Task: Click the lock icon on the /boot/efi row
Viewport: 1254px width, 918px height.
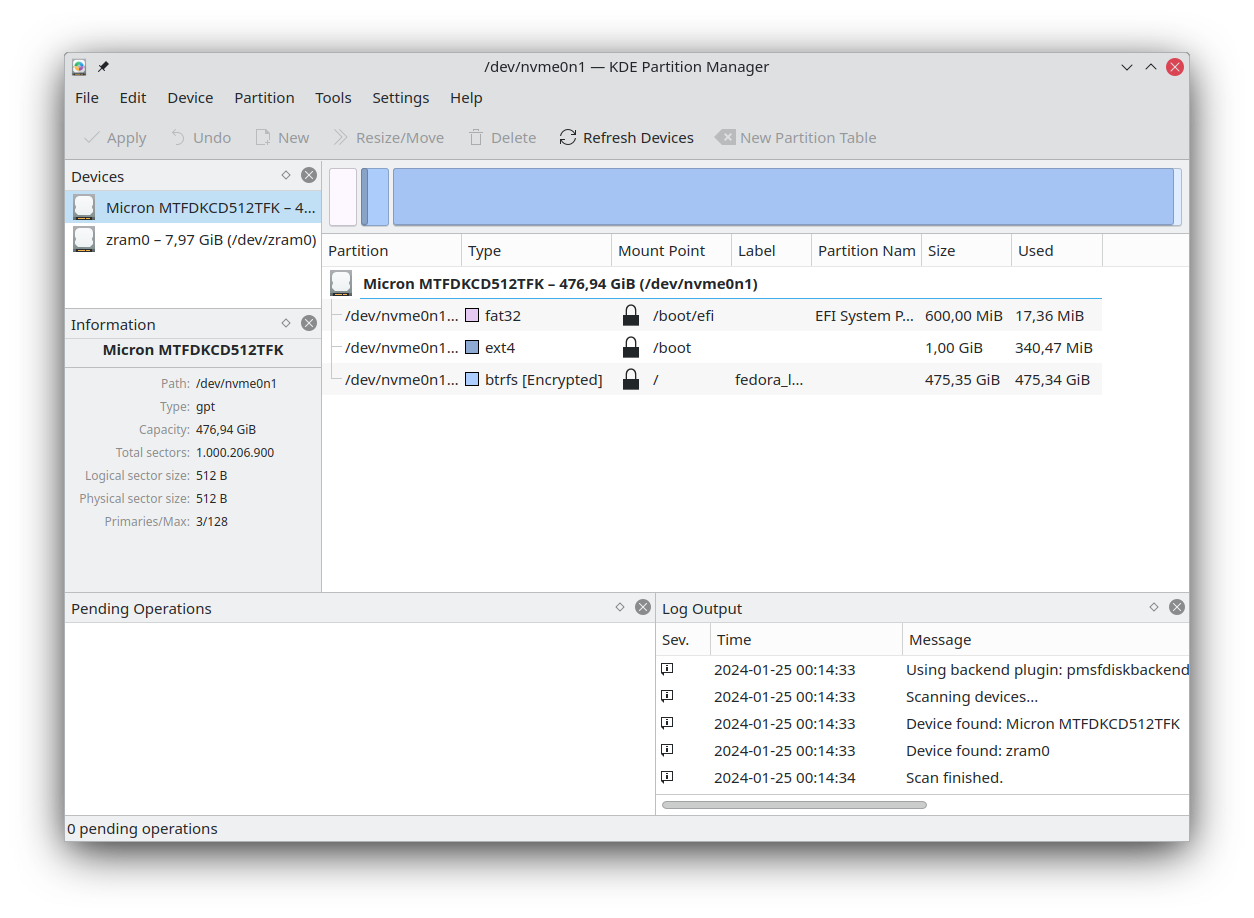Action: pyautogui.click(x=630, y=316)
